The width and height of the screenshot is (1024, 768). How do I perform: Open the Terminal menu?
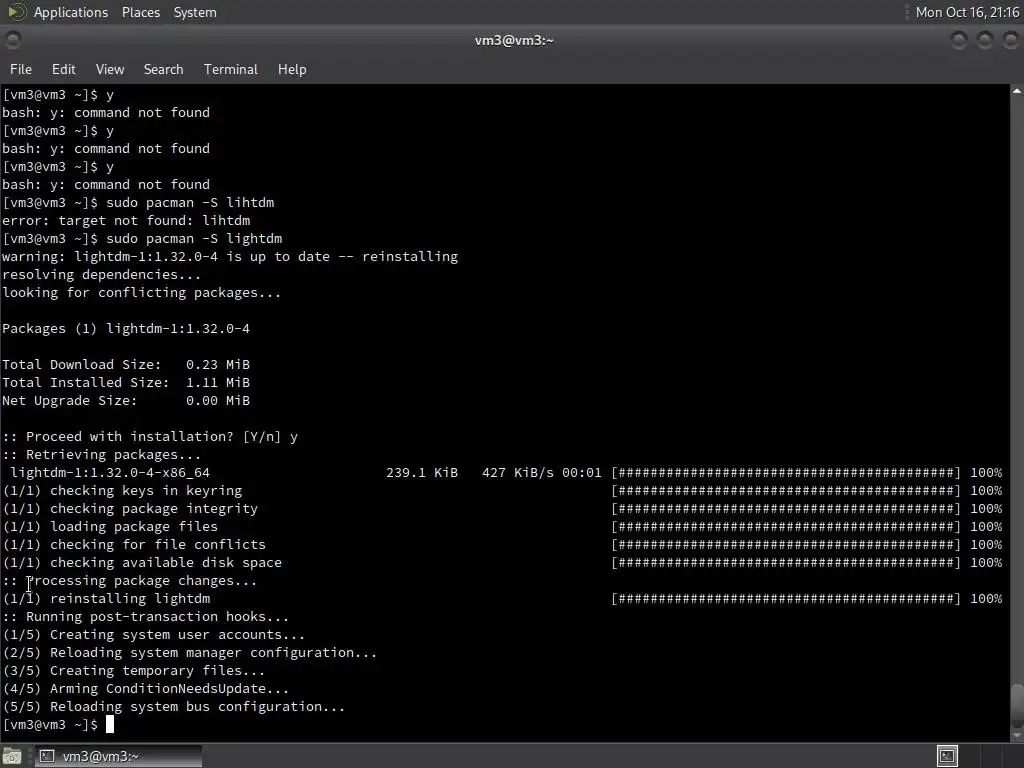(x=231, y=69)
